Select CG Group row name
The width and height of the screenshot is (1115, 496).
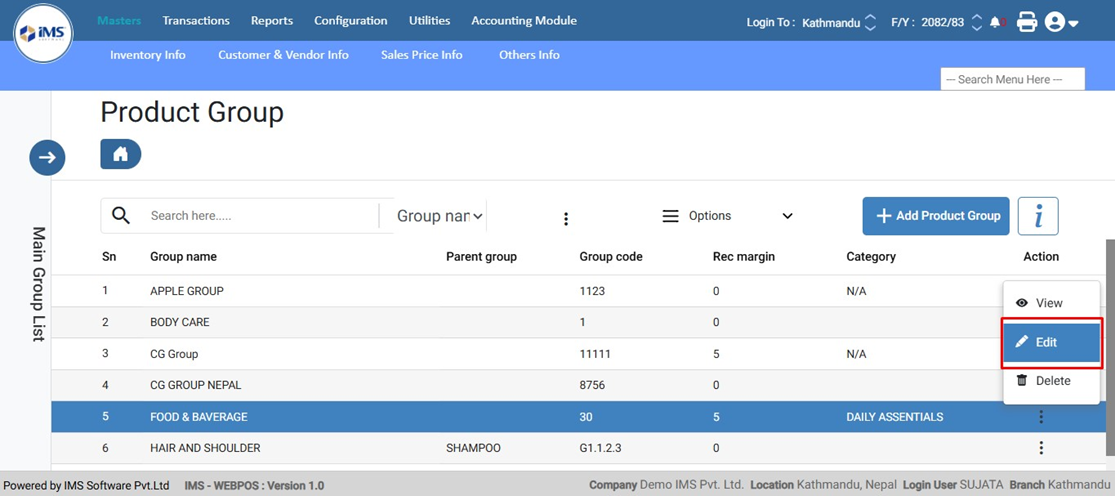[x=174, y=354]
